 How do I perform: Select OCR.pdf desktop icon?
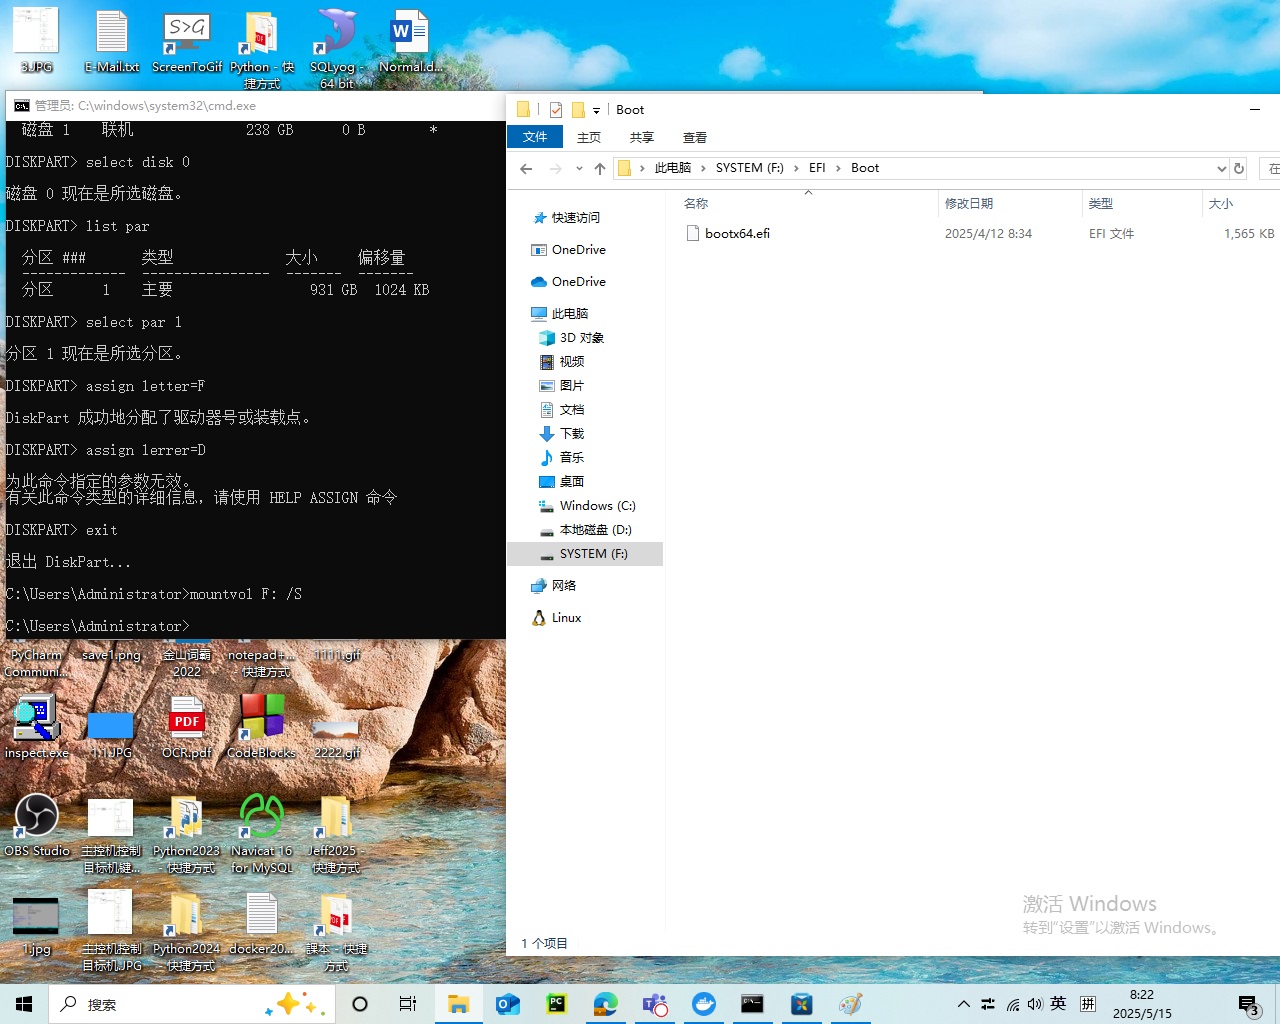tap(187, 727)
